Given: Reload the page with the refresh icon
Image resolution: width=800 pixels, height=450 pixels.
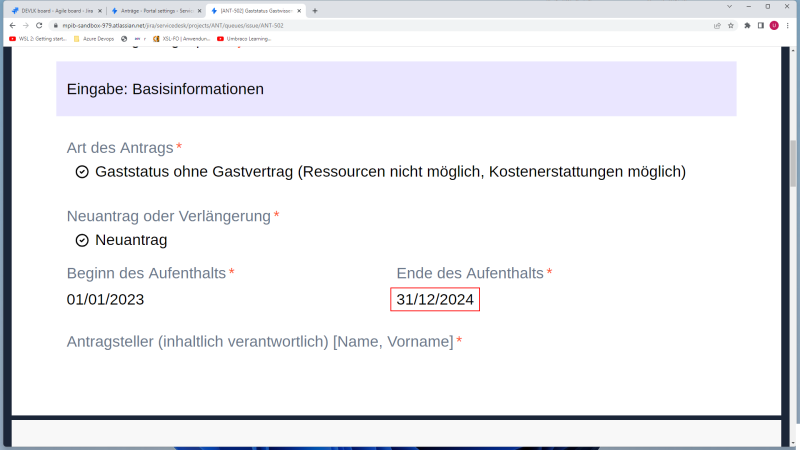Looking at the screenshot, I should coord(39,26).
